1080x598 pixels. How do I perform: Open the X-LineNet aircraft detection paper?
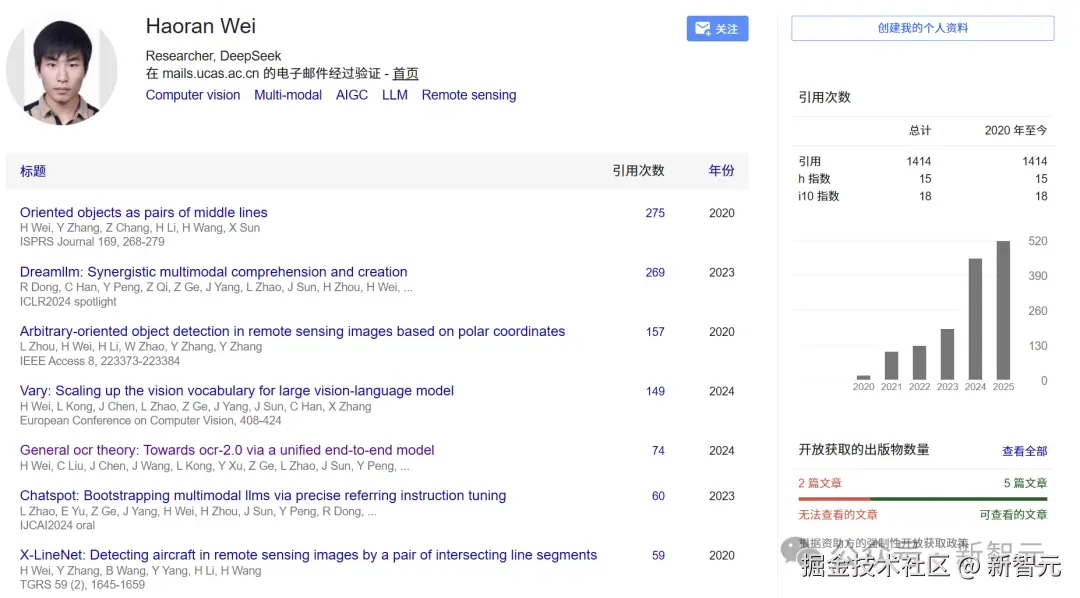pyautogui.click(x=308, y=555)
